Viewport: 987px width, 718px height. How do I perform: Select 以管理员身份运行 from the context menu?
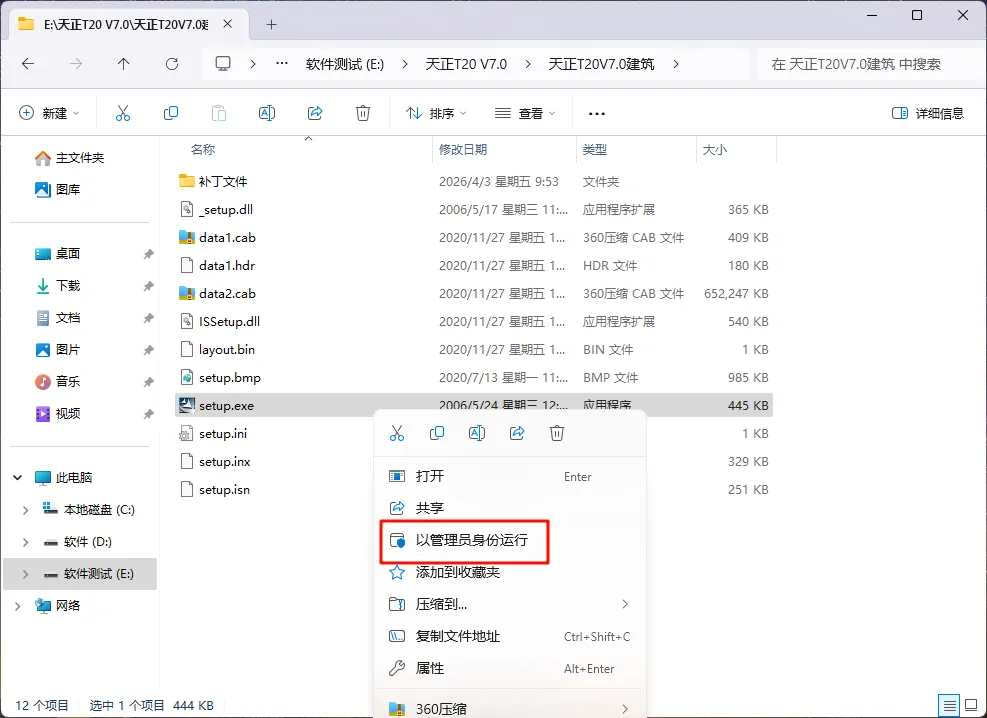465,540
